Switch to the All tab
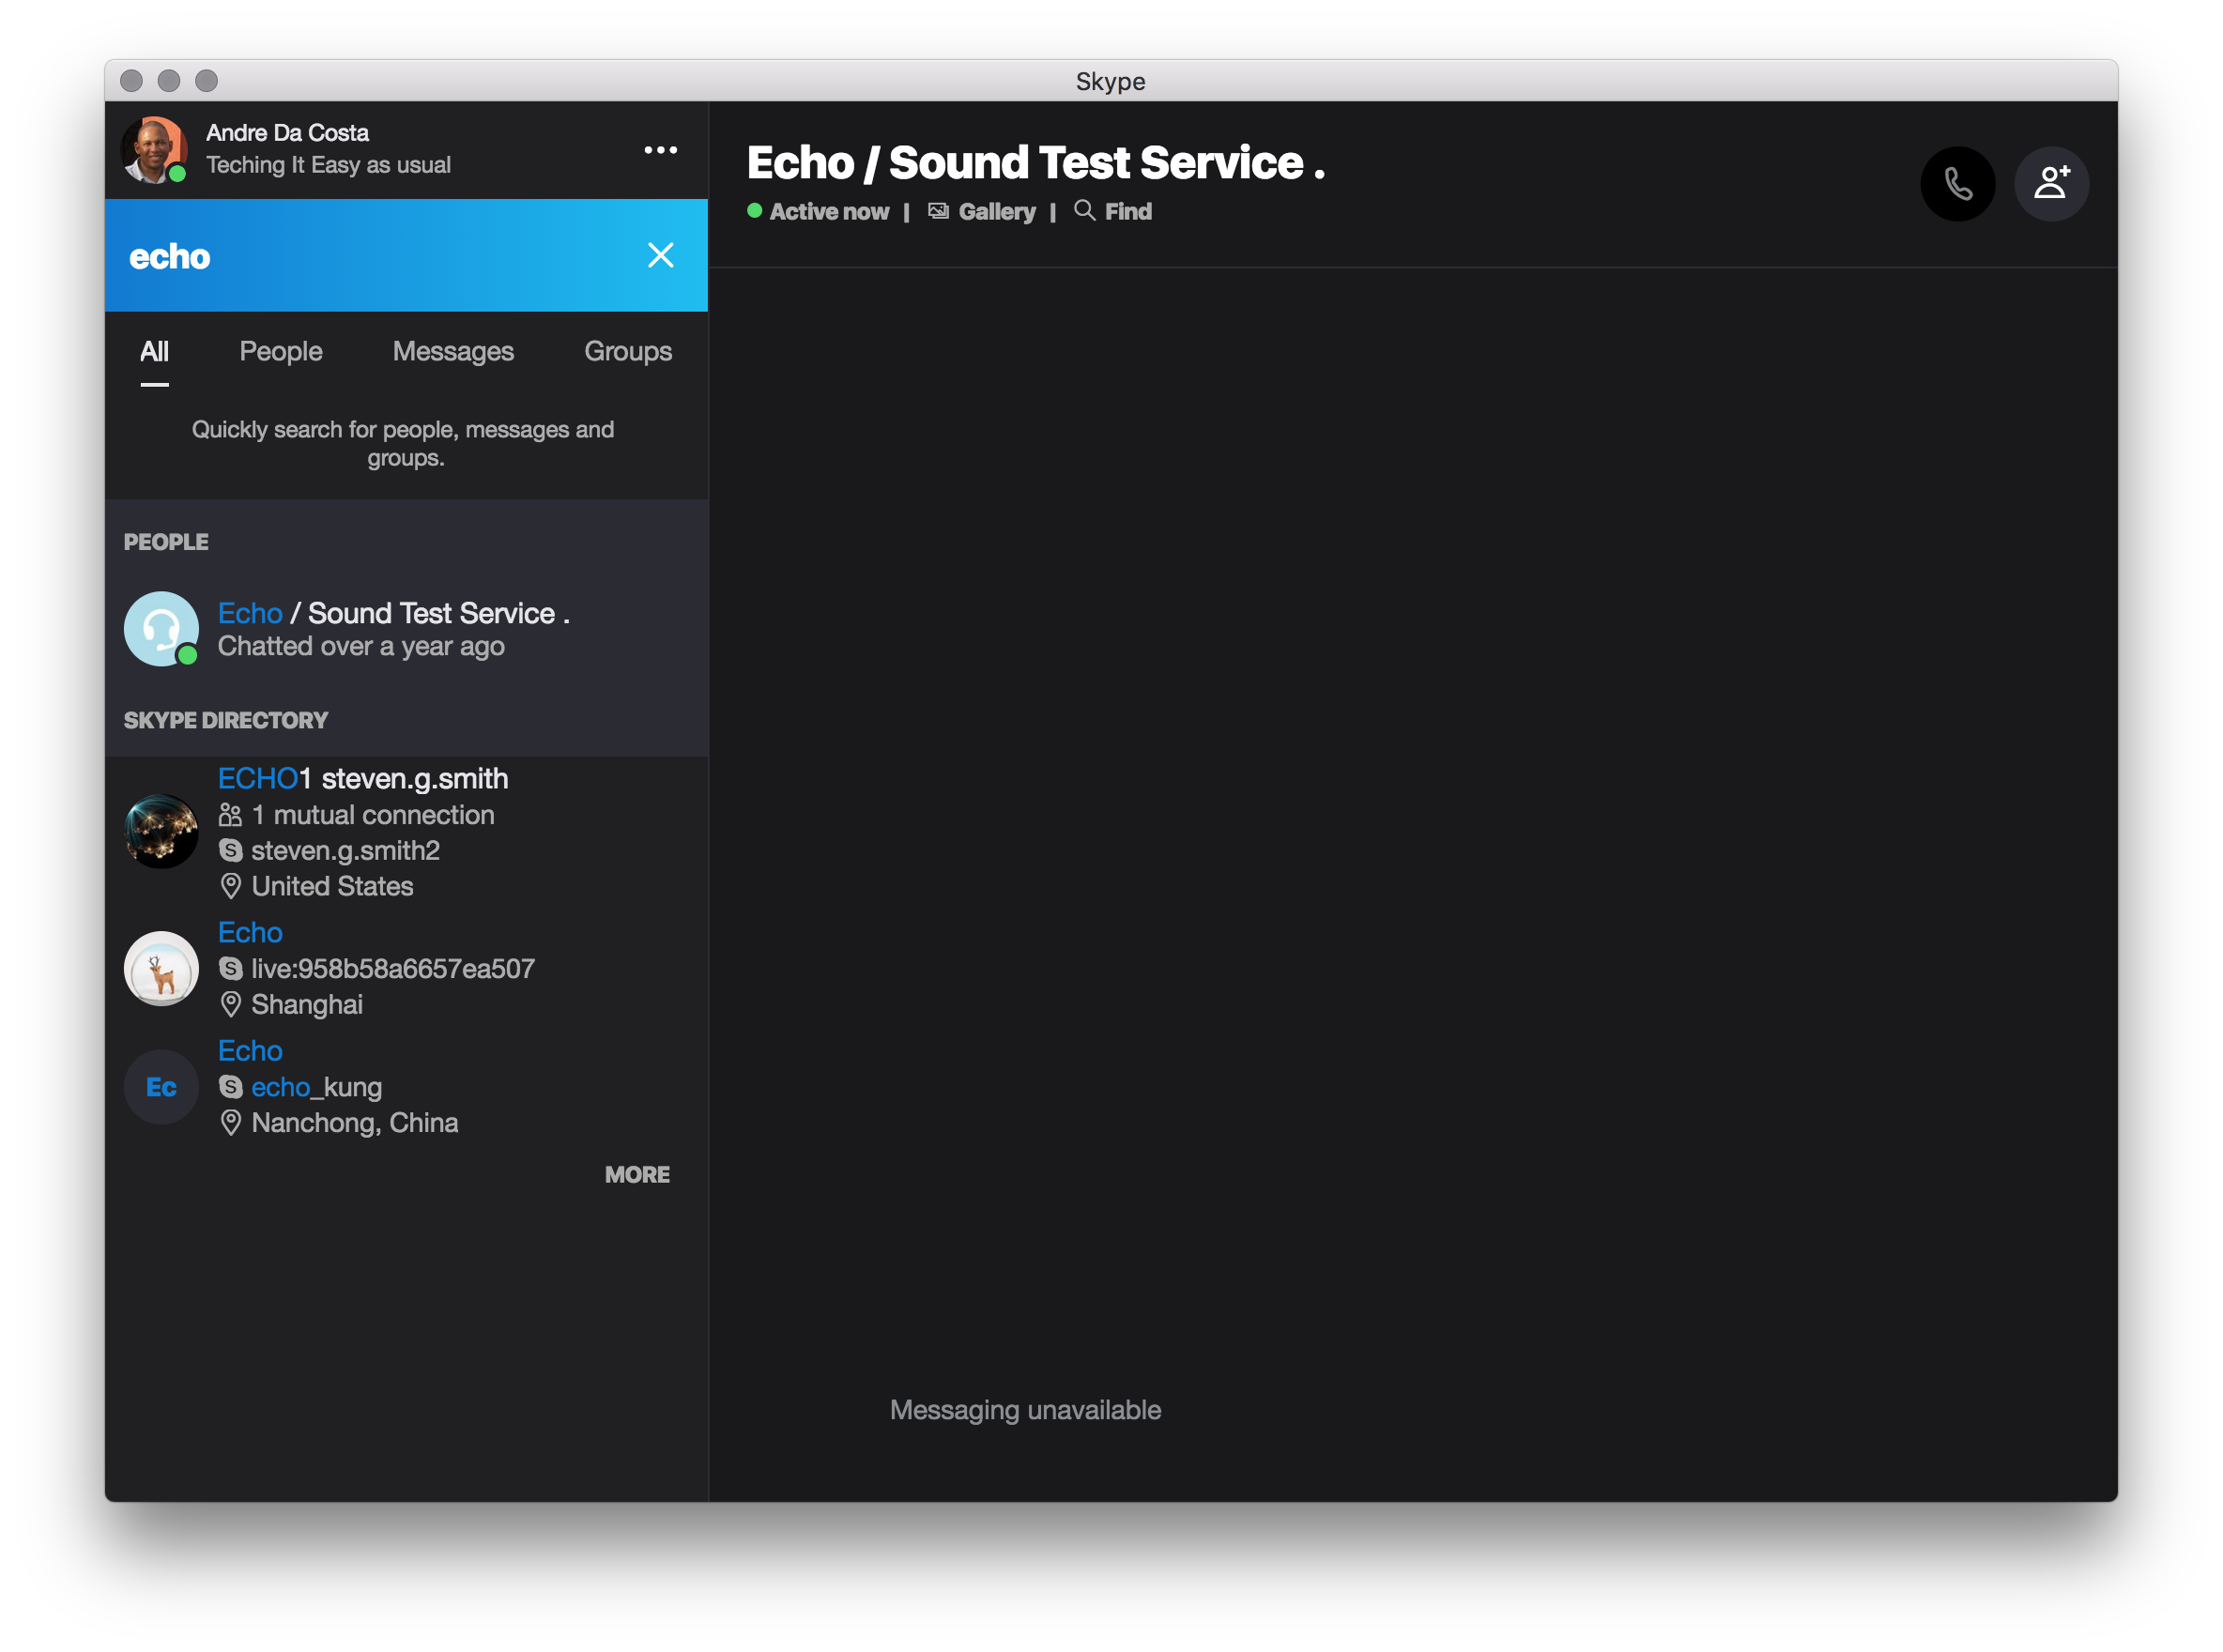The height and width of the screenshot is (1652, 2223). pos(154,352)
